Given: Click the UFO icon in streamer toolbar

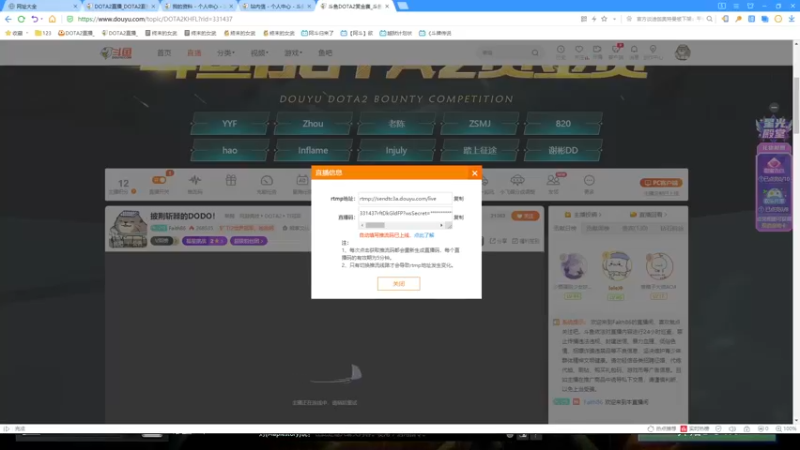Looking at the screenshot, I should 517,180.
